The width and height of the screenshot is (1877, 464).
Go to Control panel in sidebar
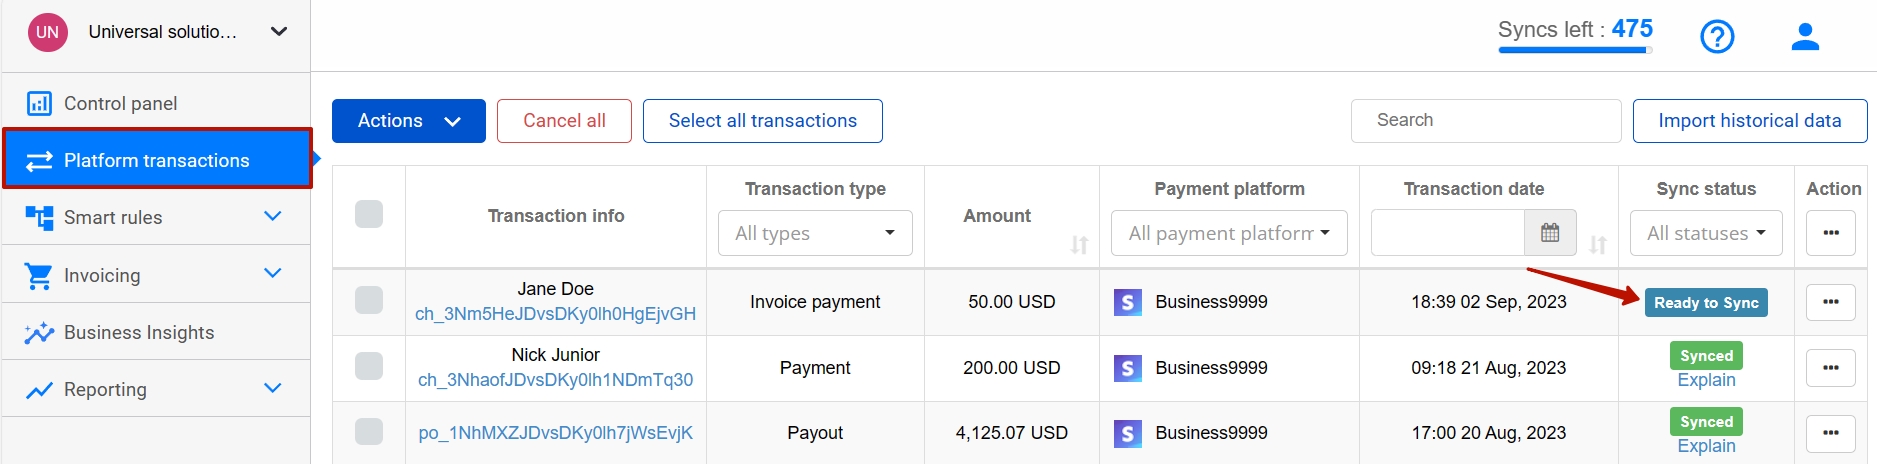click(120, 104)
